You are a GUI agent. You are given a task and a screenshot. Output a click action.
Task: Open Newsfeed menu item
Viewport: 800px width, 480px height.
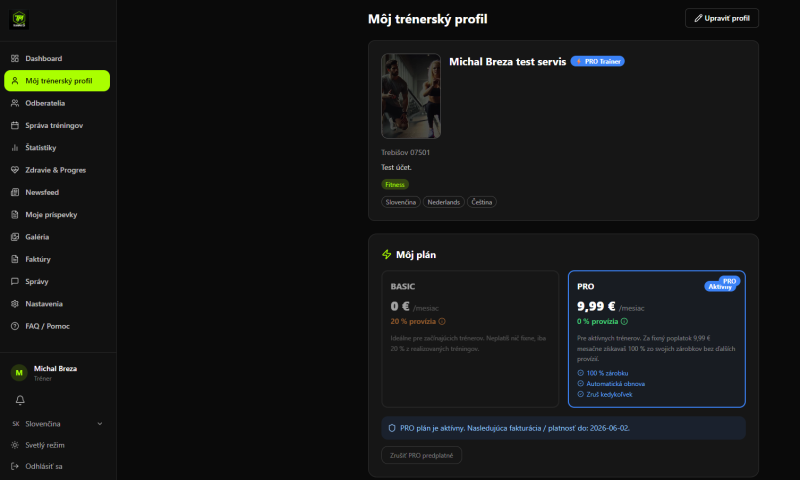[x=57, y=192]
